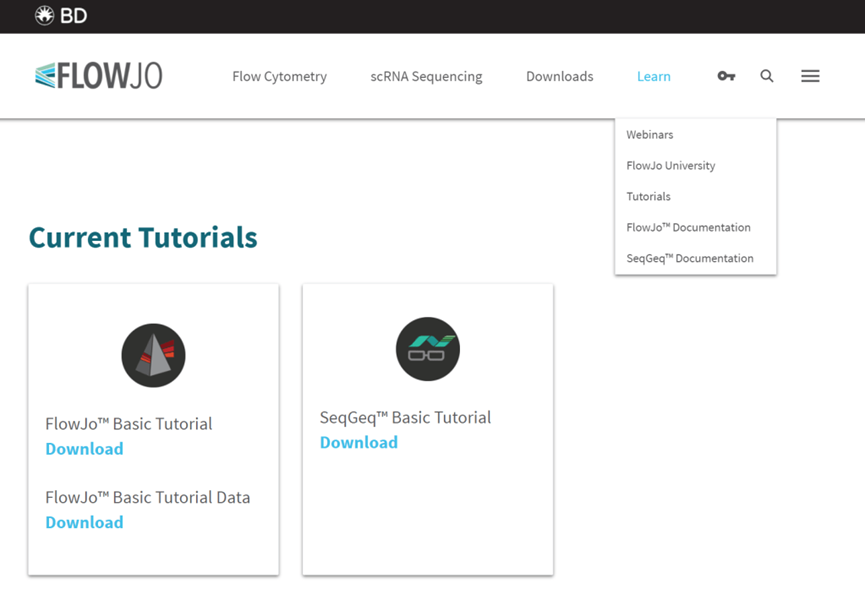
Task: Open the Flow Cytometry menu
Action: coord(280,76)
